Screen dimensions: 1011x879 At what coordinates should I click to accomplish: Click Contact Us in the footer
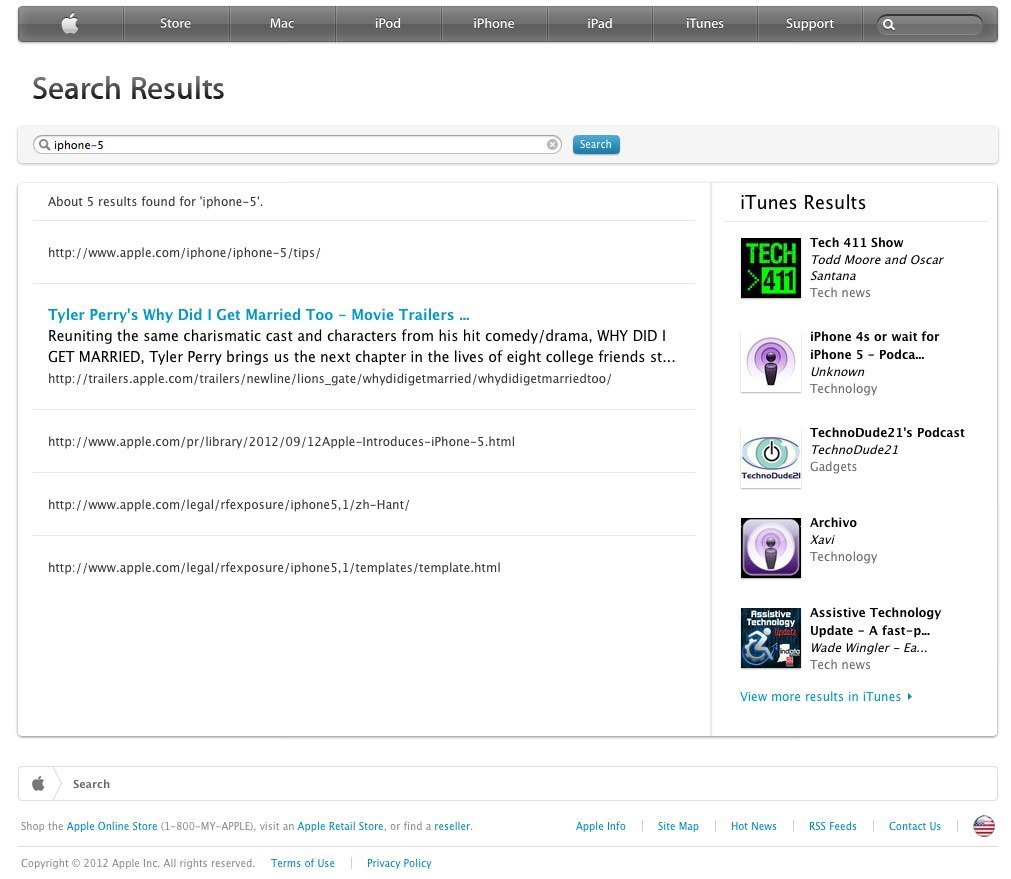pyautogui.click(x=914, y=826)
